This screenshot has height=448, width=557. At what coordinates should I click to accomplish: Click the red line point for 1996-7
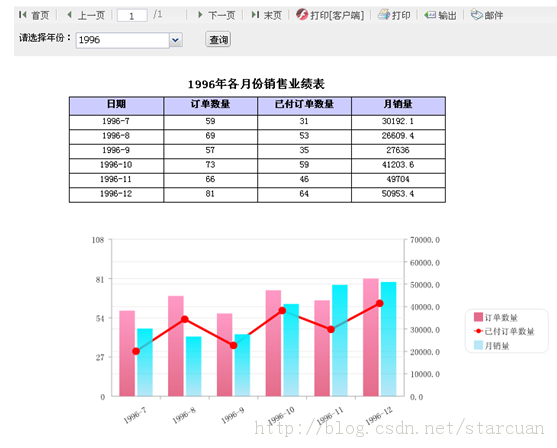(x=136, y=351)
